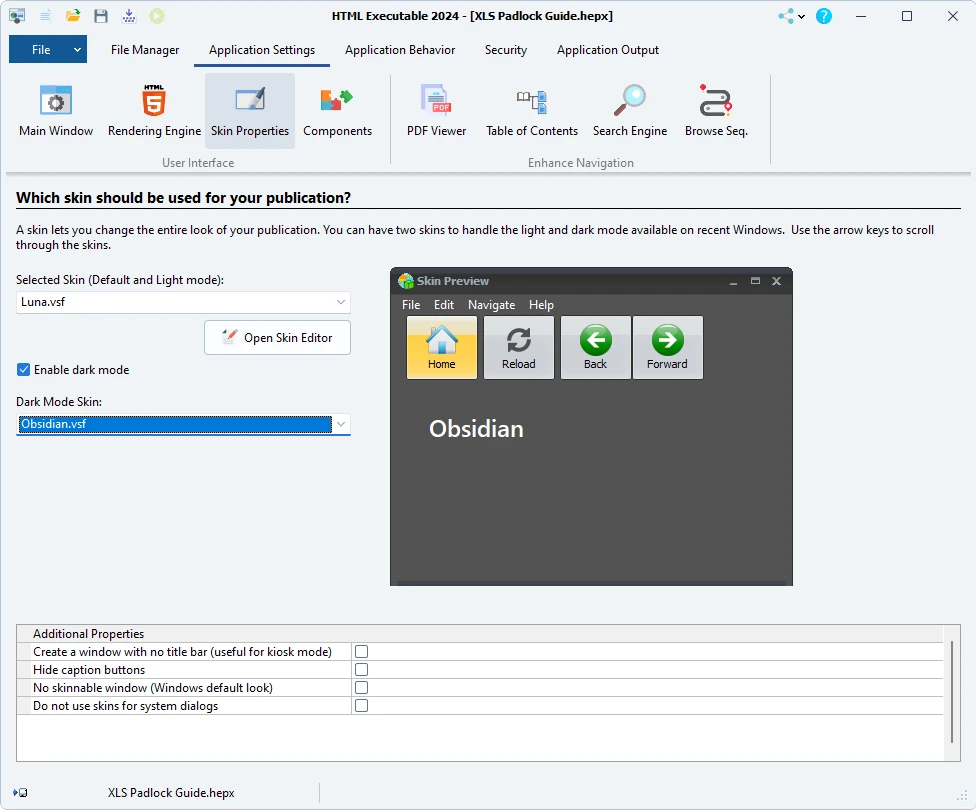This screenshot has height=810, width=976.
Task: Open the help question mark icon
Action: [823, 16]
